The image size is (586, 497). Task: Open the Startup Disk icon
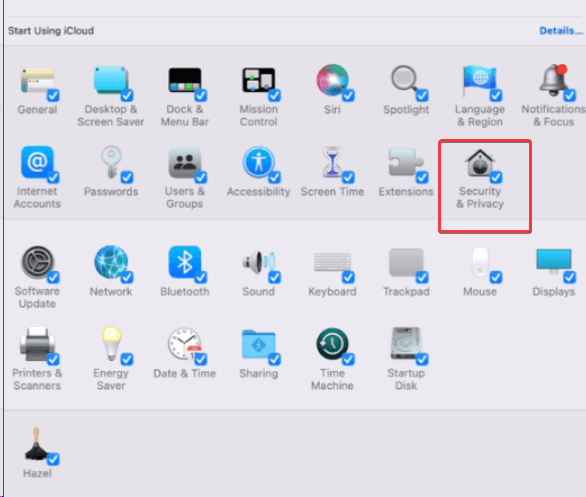[406, 343]
